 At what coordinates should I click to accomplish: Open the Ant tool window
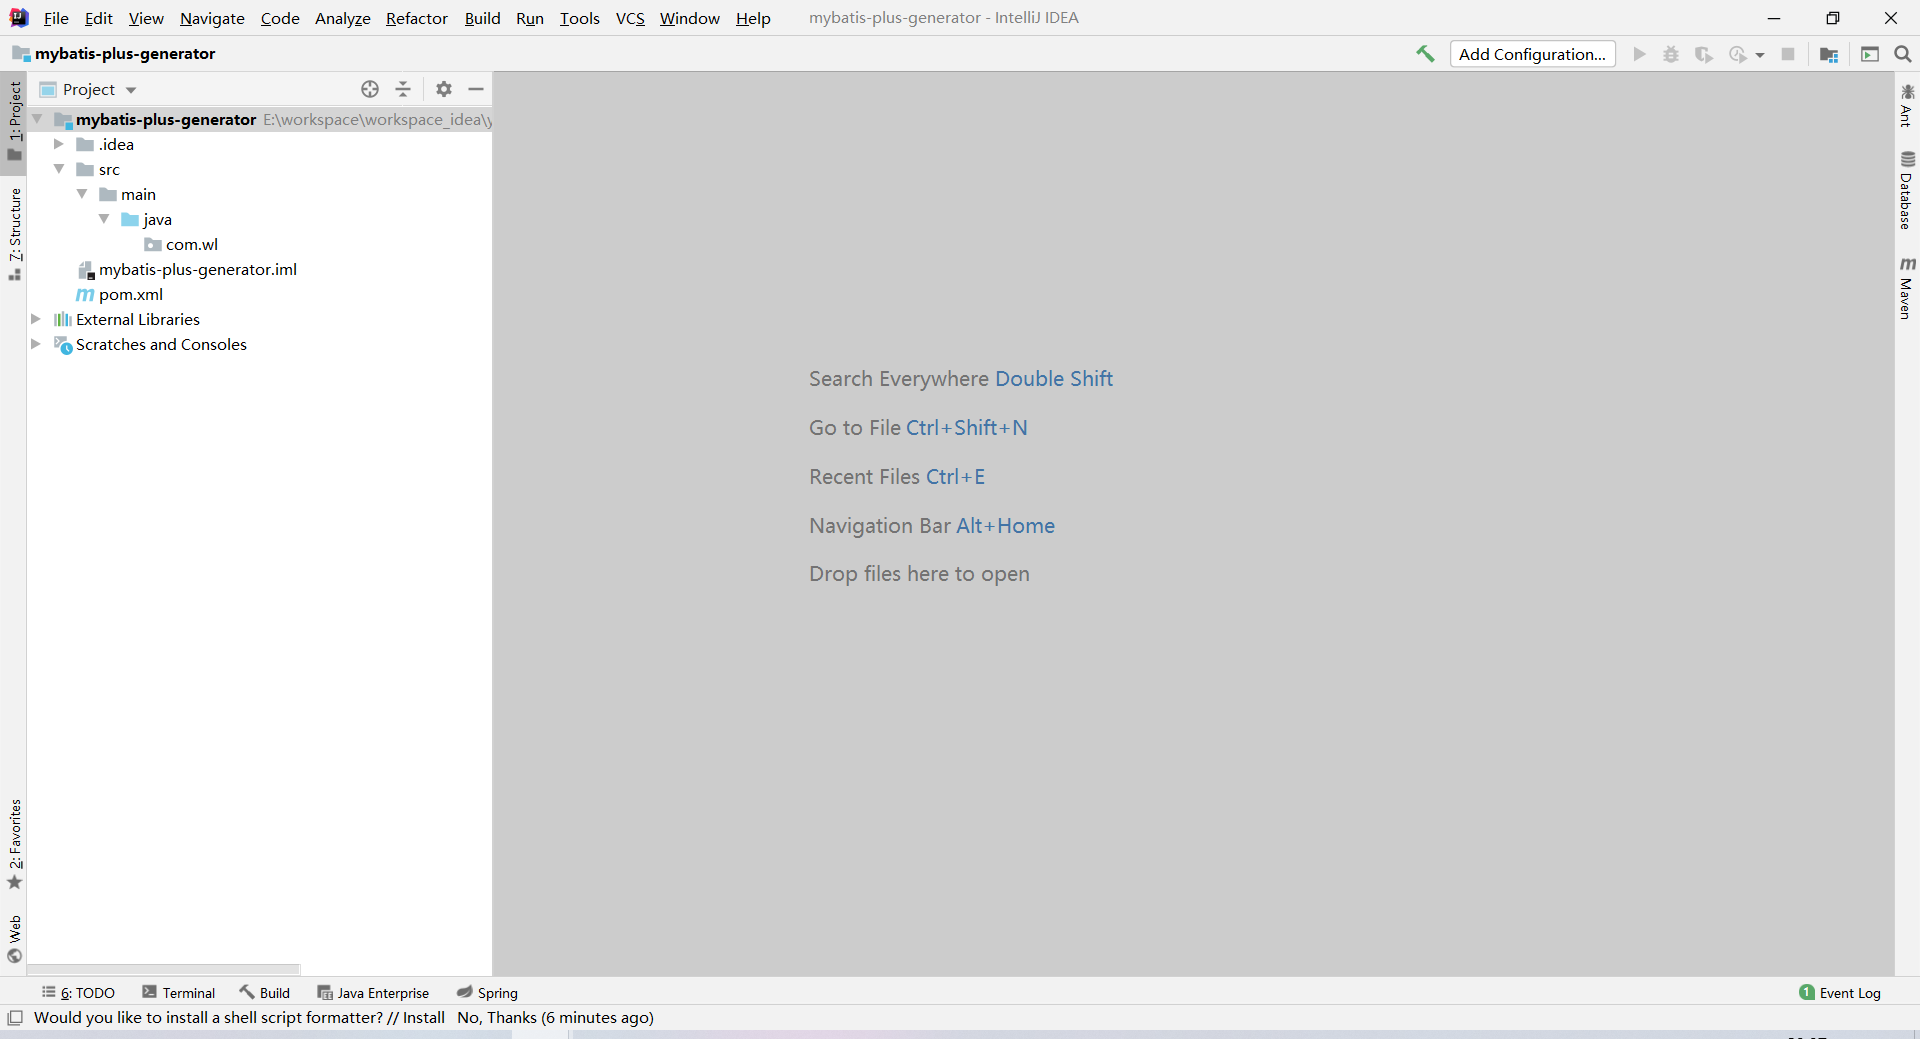pos(1907,106)
